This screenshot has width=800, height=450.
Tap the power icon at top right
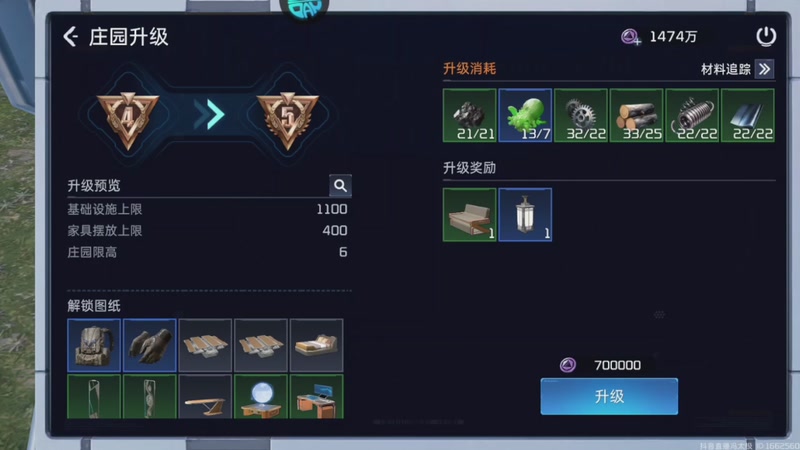click(766, 37)
